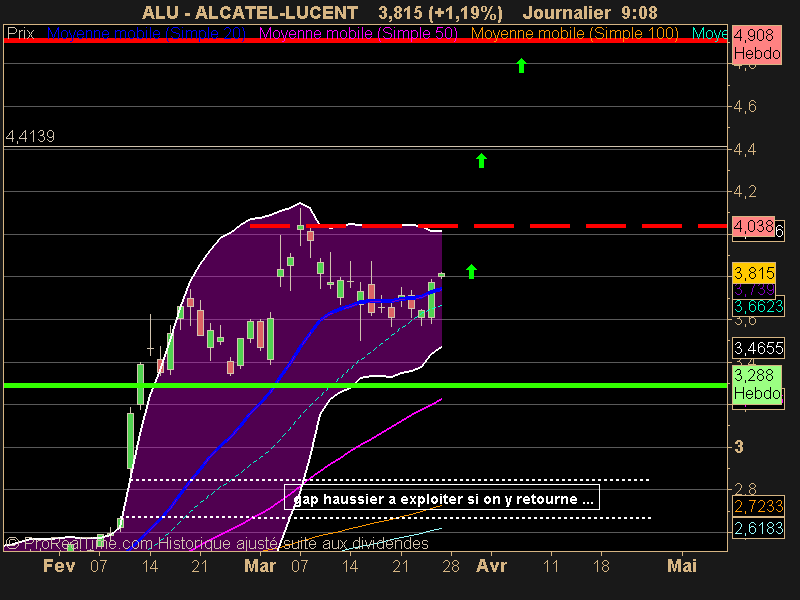
Task: Click the 4,038 resistance price tag
Action: click(753, 226)
